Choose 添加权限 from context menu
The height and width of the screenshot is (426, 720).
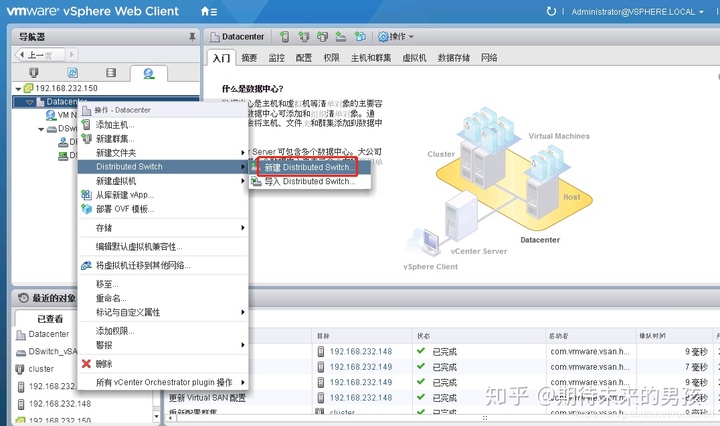(x=163, y=331)
